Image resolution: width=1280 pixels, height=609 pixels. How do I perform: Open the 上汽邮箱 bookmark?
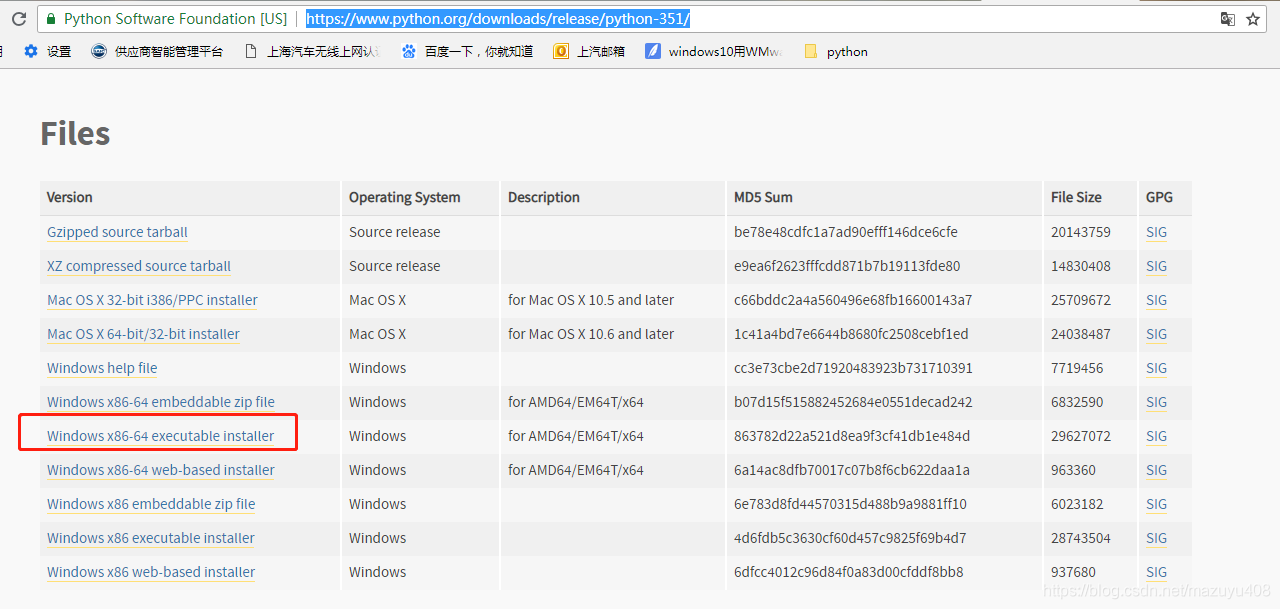[x=589, y=51]
